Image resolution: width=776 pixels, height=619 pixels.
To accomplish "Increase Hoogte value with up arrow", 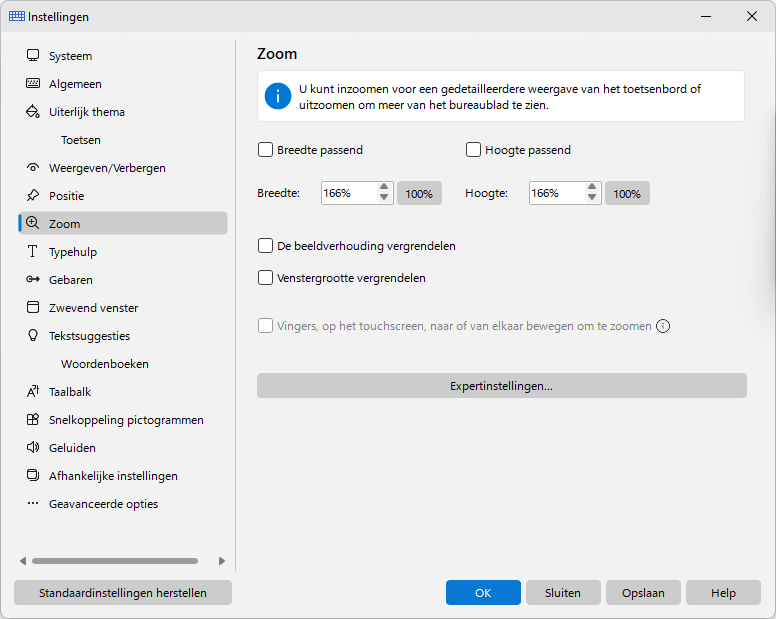I will (592, 187).
